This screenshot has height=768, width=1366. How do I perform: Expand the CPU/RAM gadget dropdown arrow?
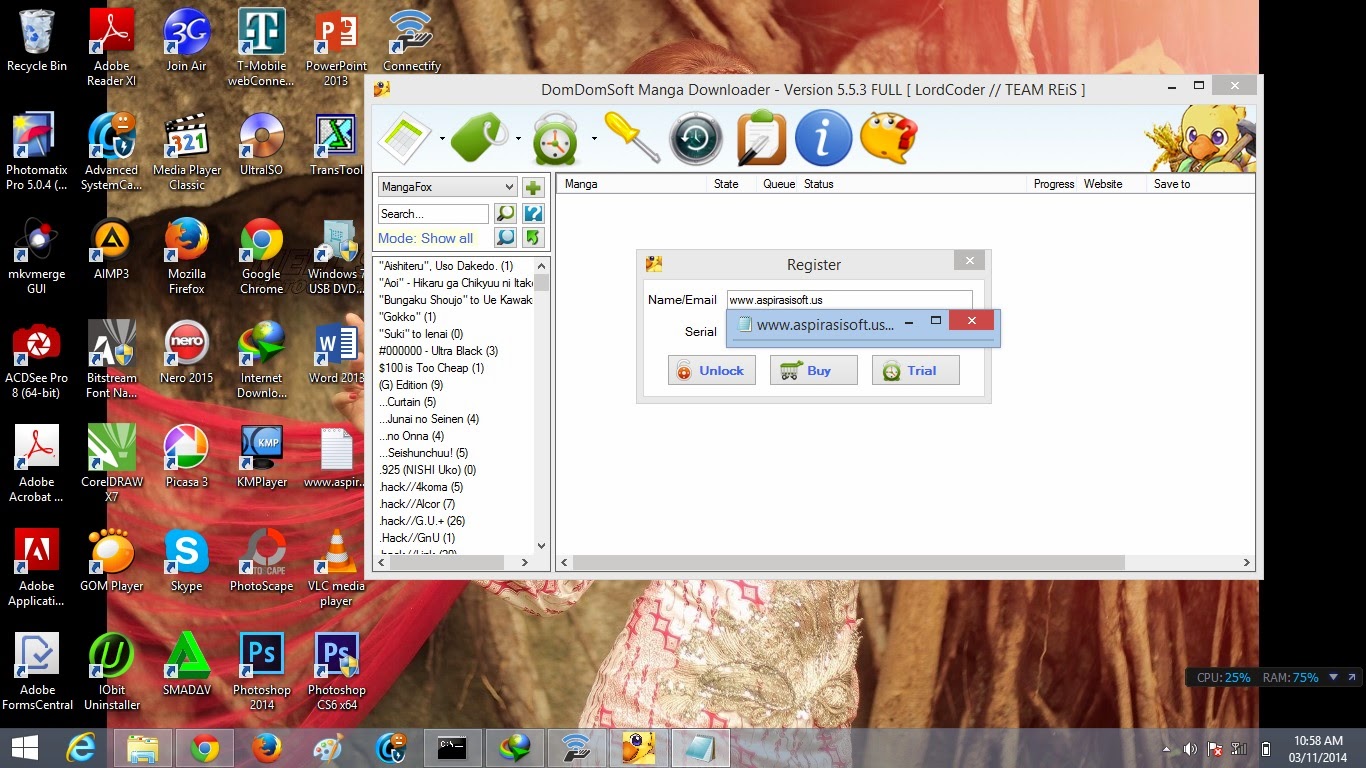pyautogui.click(x=1331, y=677)
